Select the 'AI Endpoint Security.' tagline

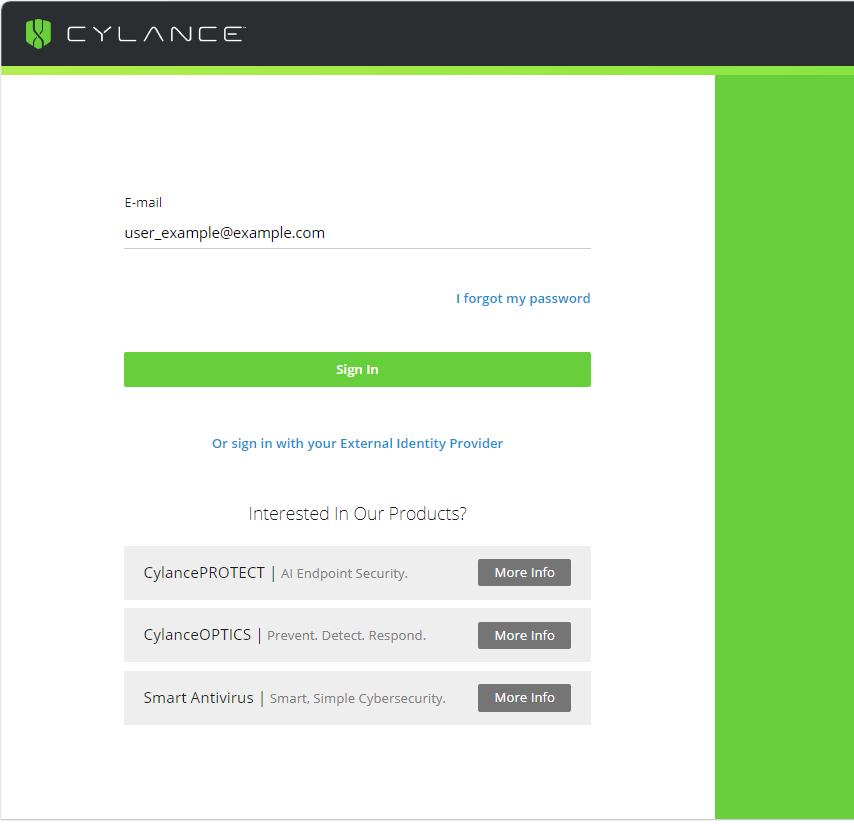344,573
